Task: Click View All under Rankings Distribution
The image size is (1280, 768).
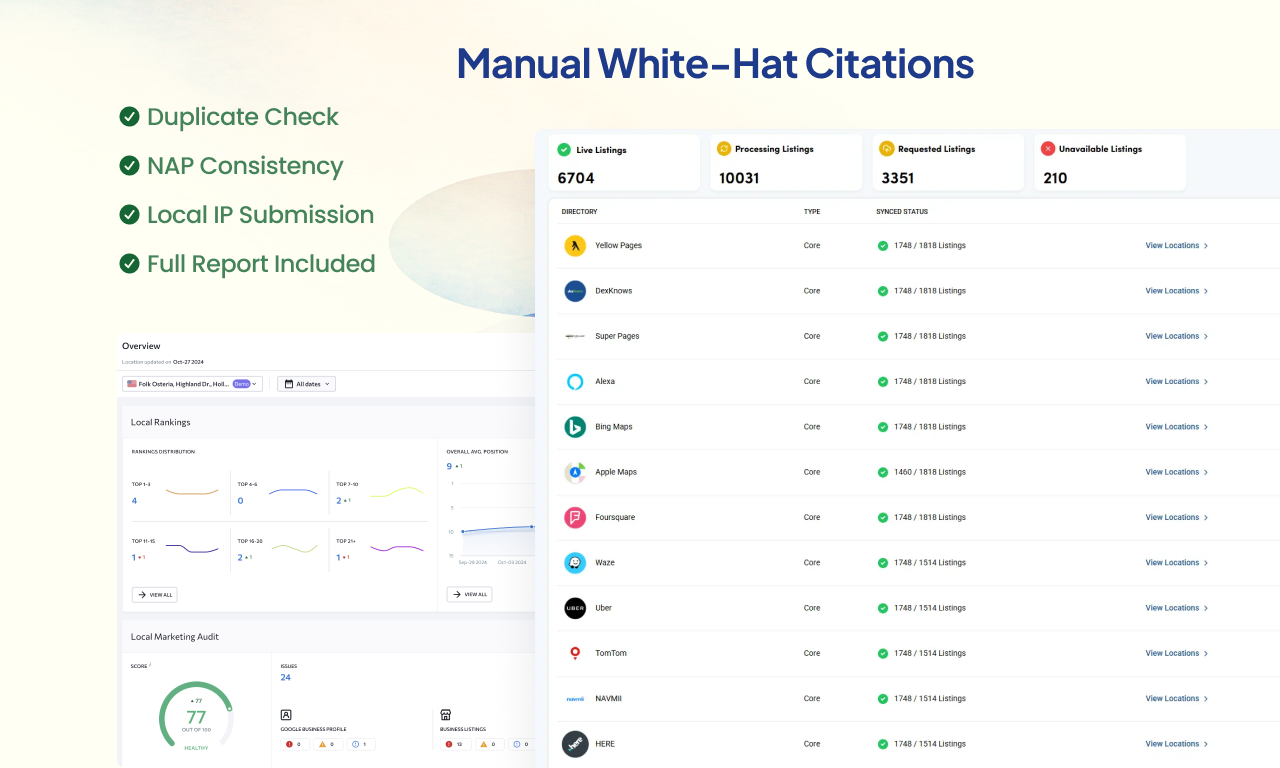Action: pos(154,595)
